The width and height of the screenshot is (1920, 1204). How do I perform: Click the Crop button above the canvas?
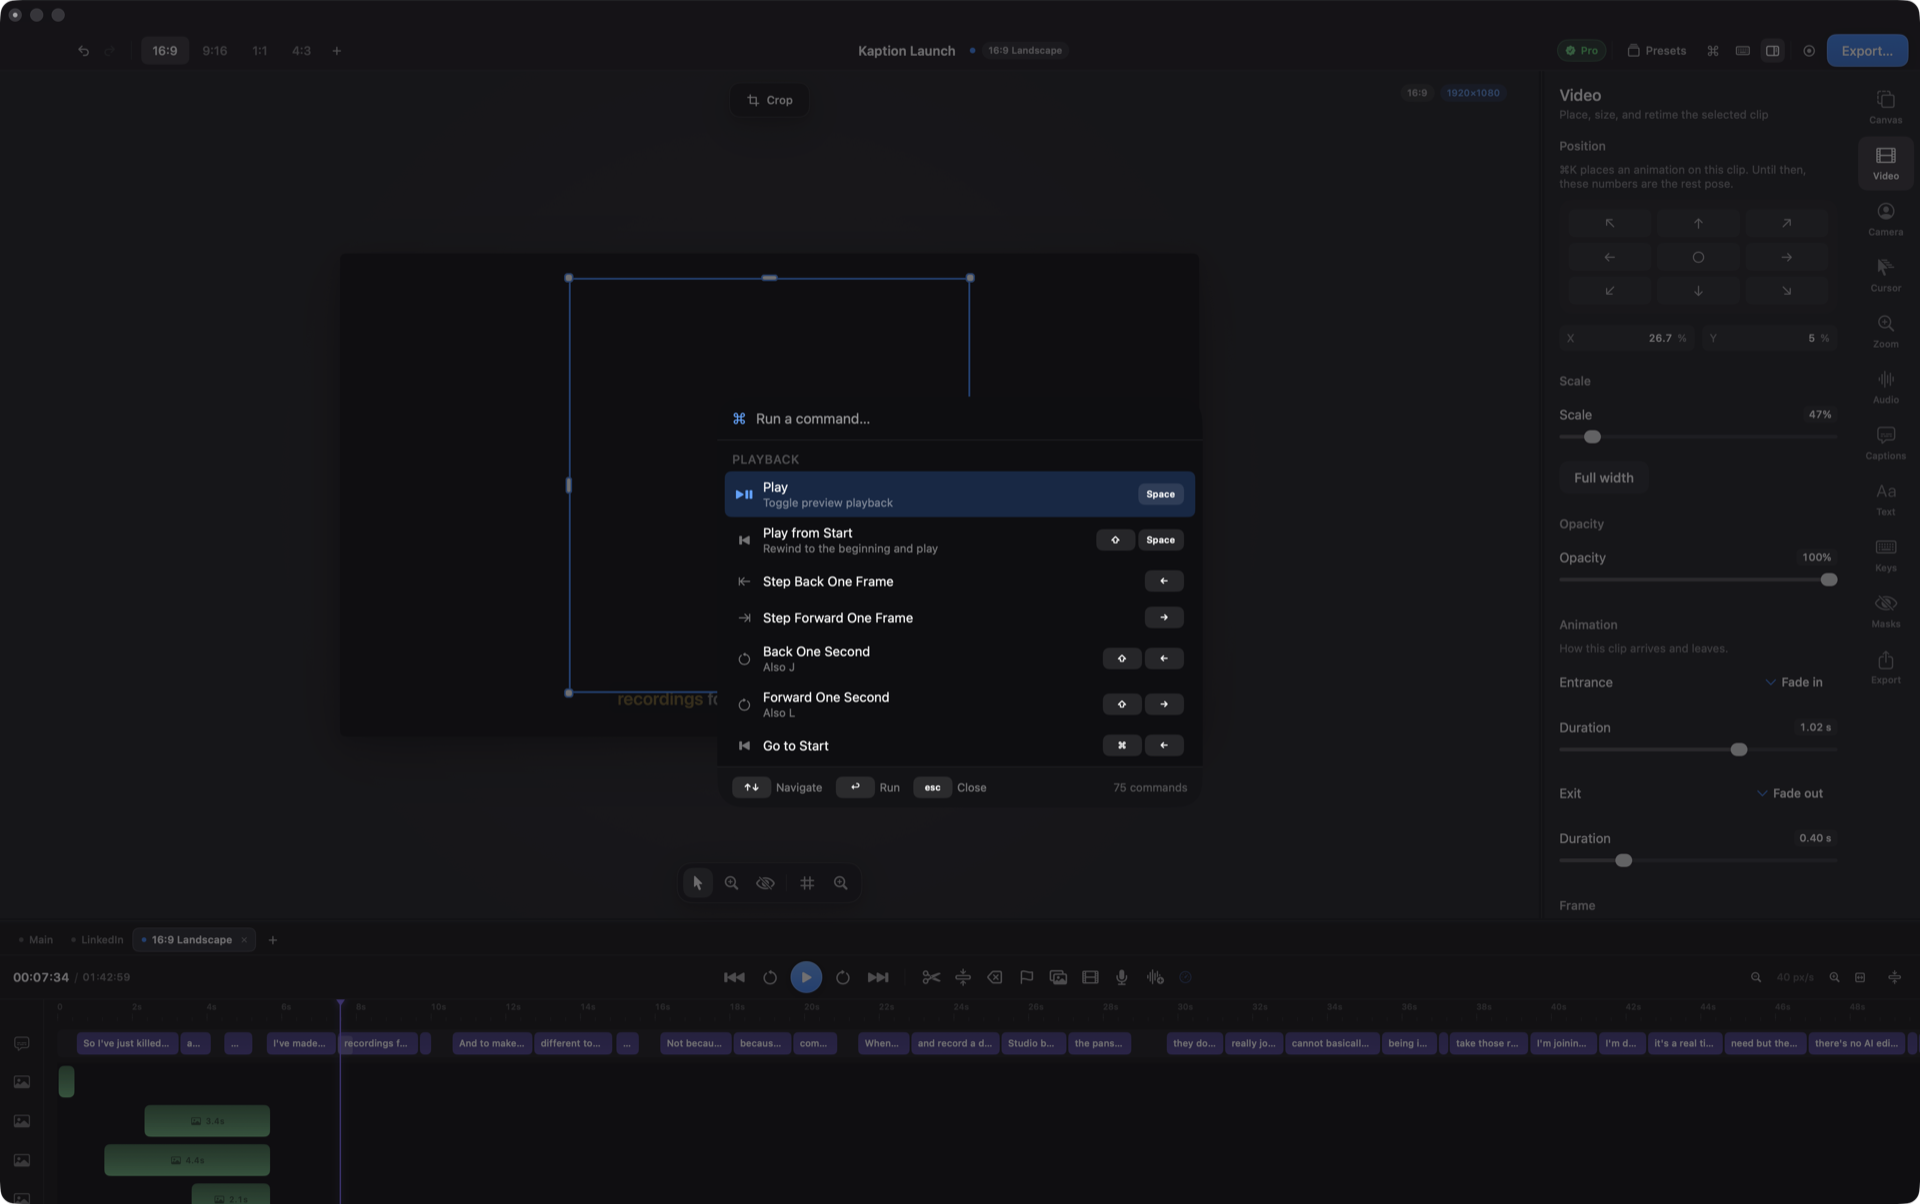[769, 100]
